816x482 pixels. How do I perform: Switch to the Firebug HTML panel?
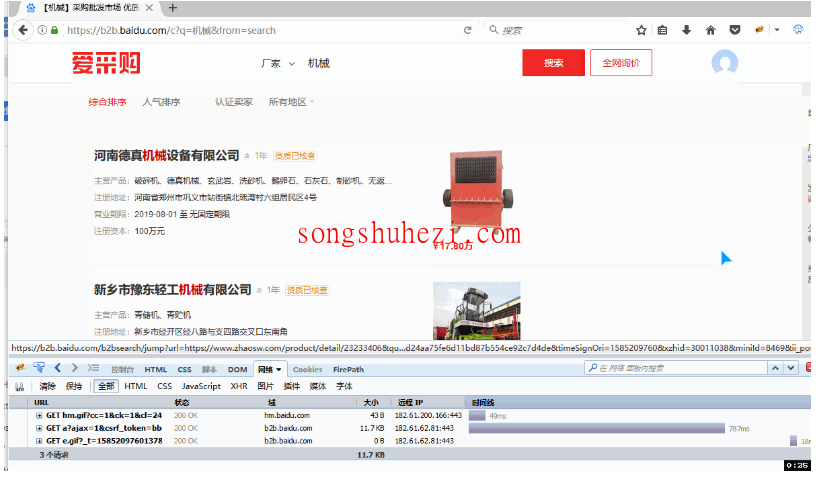pos(156,370)
